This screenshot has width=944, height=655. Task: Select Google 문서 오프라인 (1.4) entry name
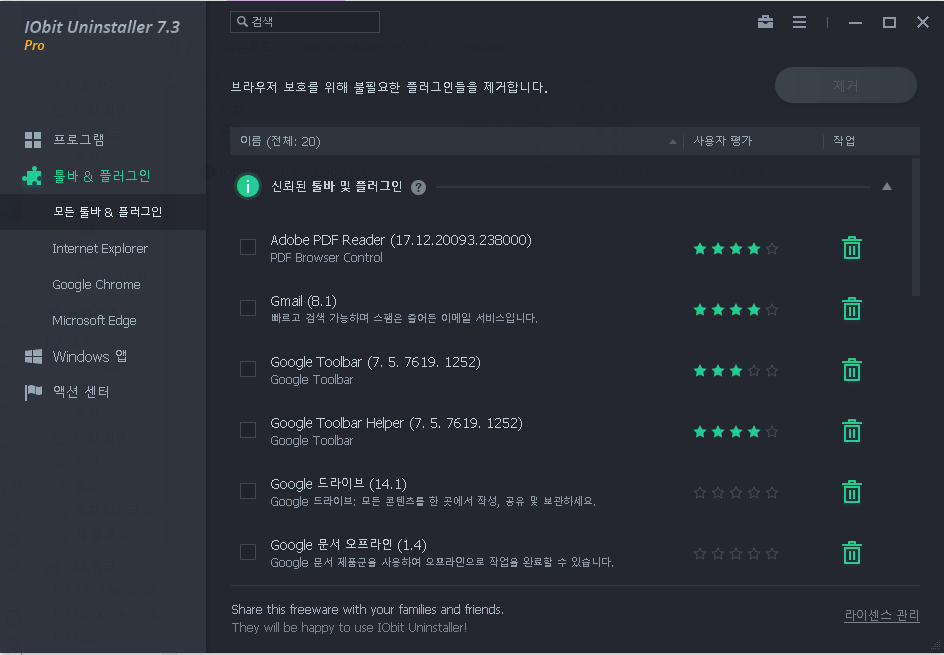(349, 545)
